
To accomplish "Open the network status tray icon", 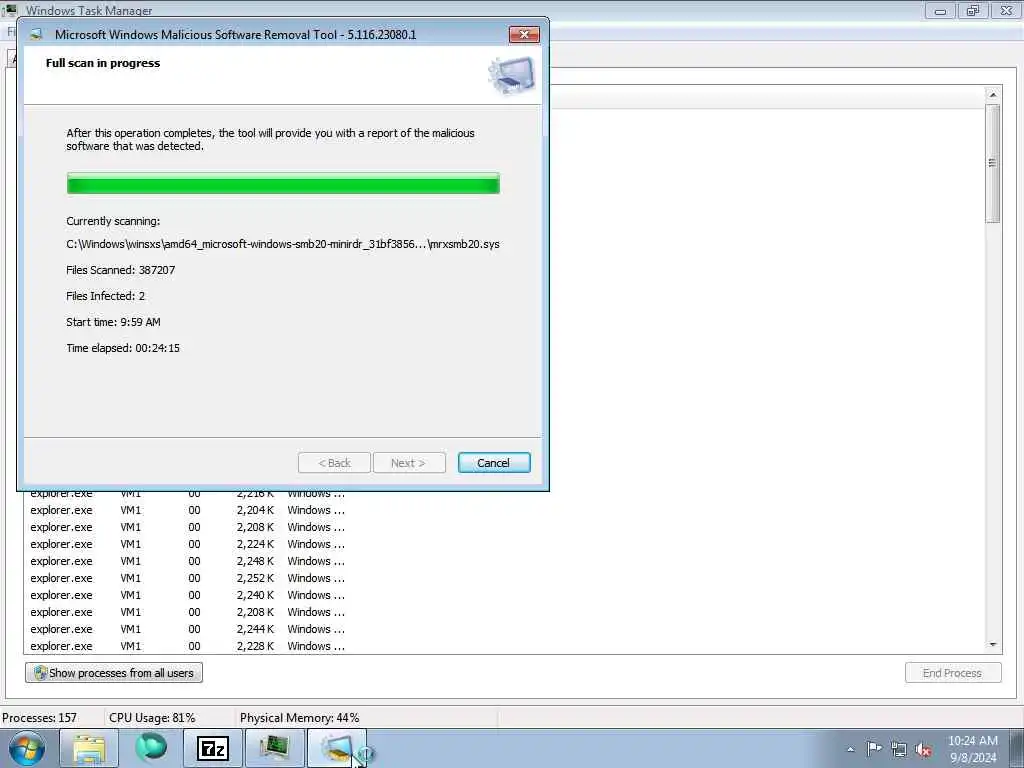I will coord(899,750).
